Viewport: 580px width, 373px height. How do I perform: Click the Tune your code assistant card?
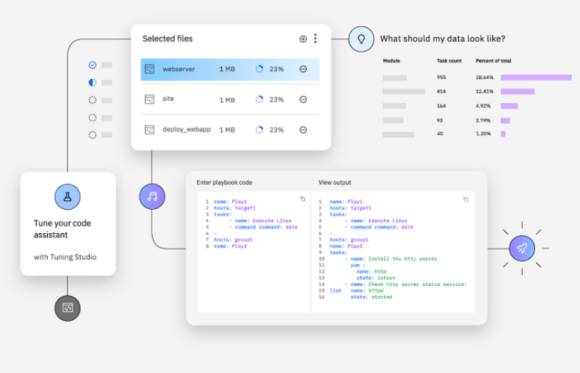click(68, 224)
